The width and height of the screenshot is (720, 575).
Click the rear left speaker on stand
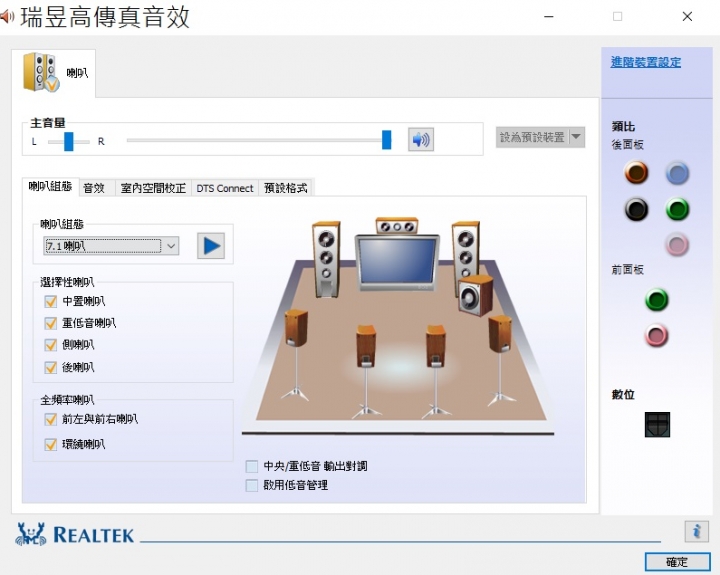366,372
